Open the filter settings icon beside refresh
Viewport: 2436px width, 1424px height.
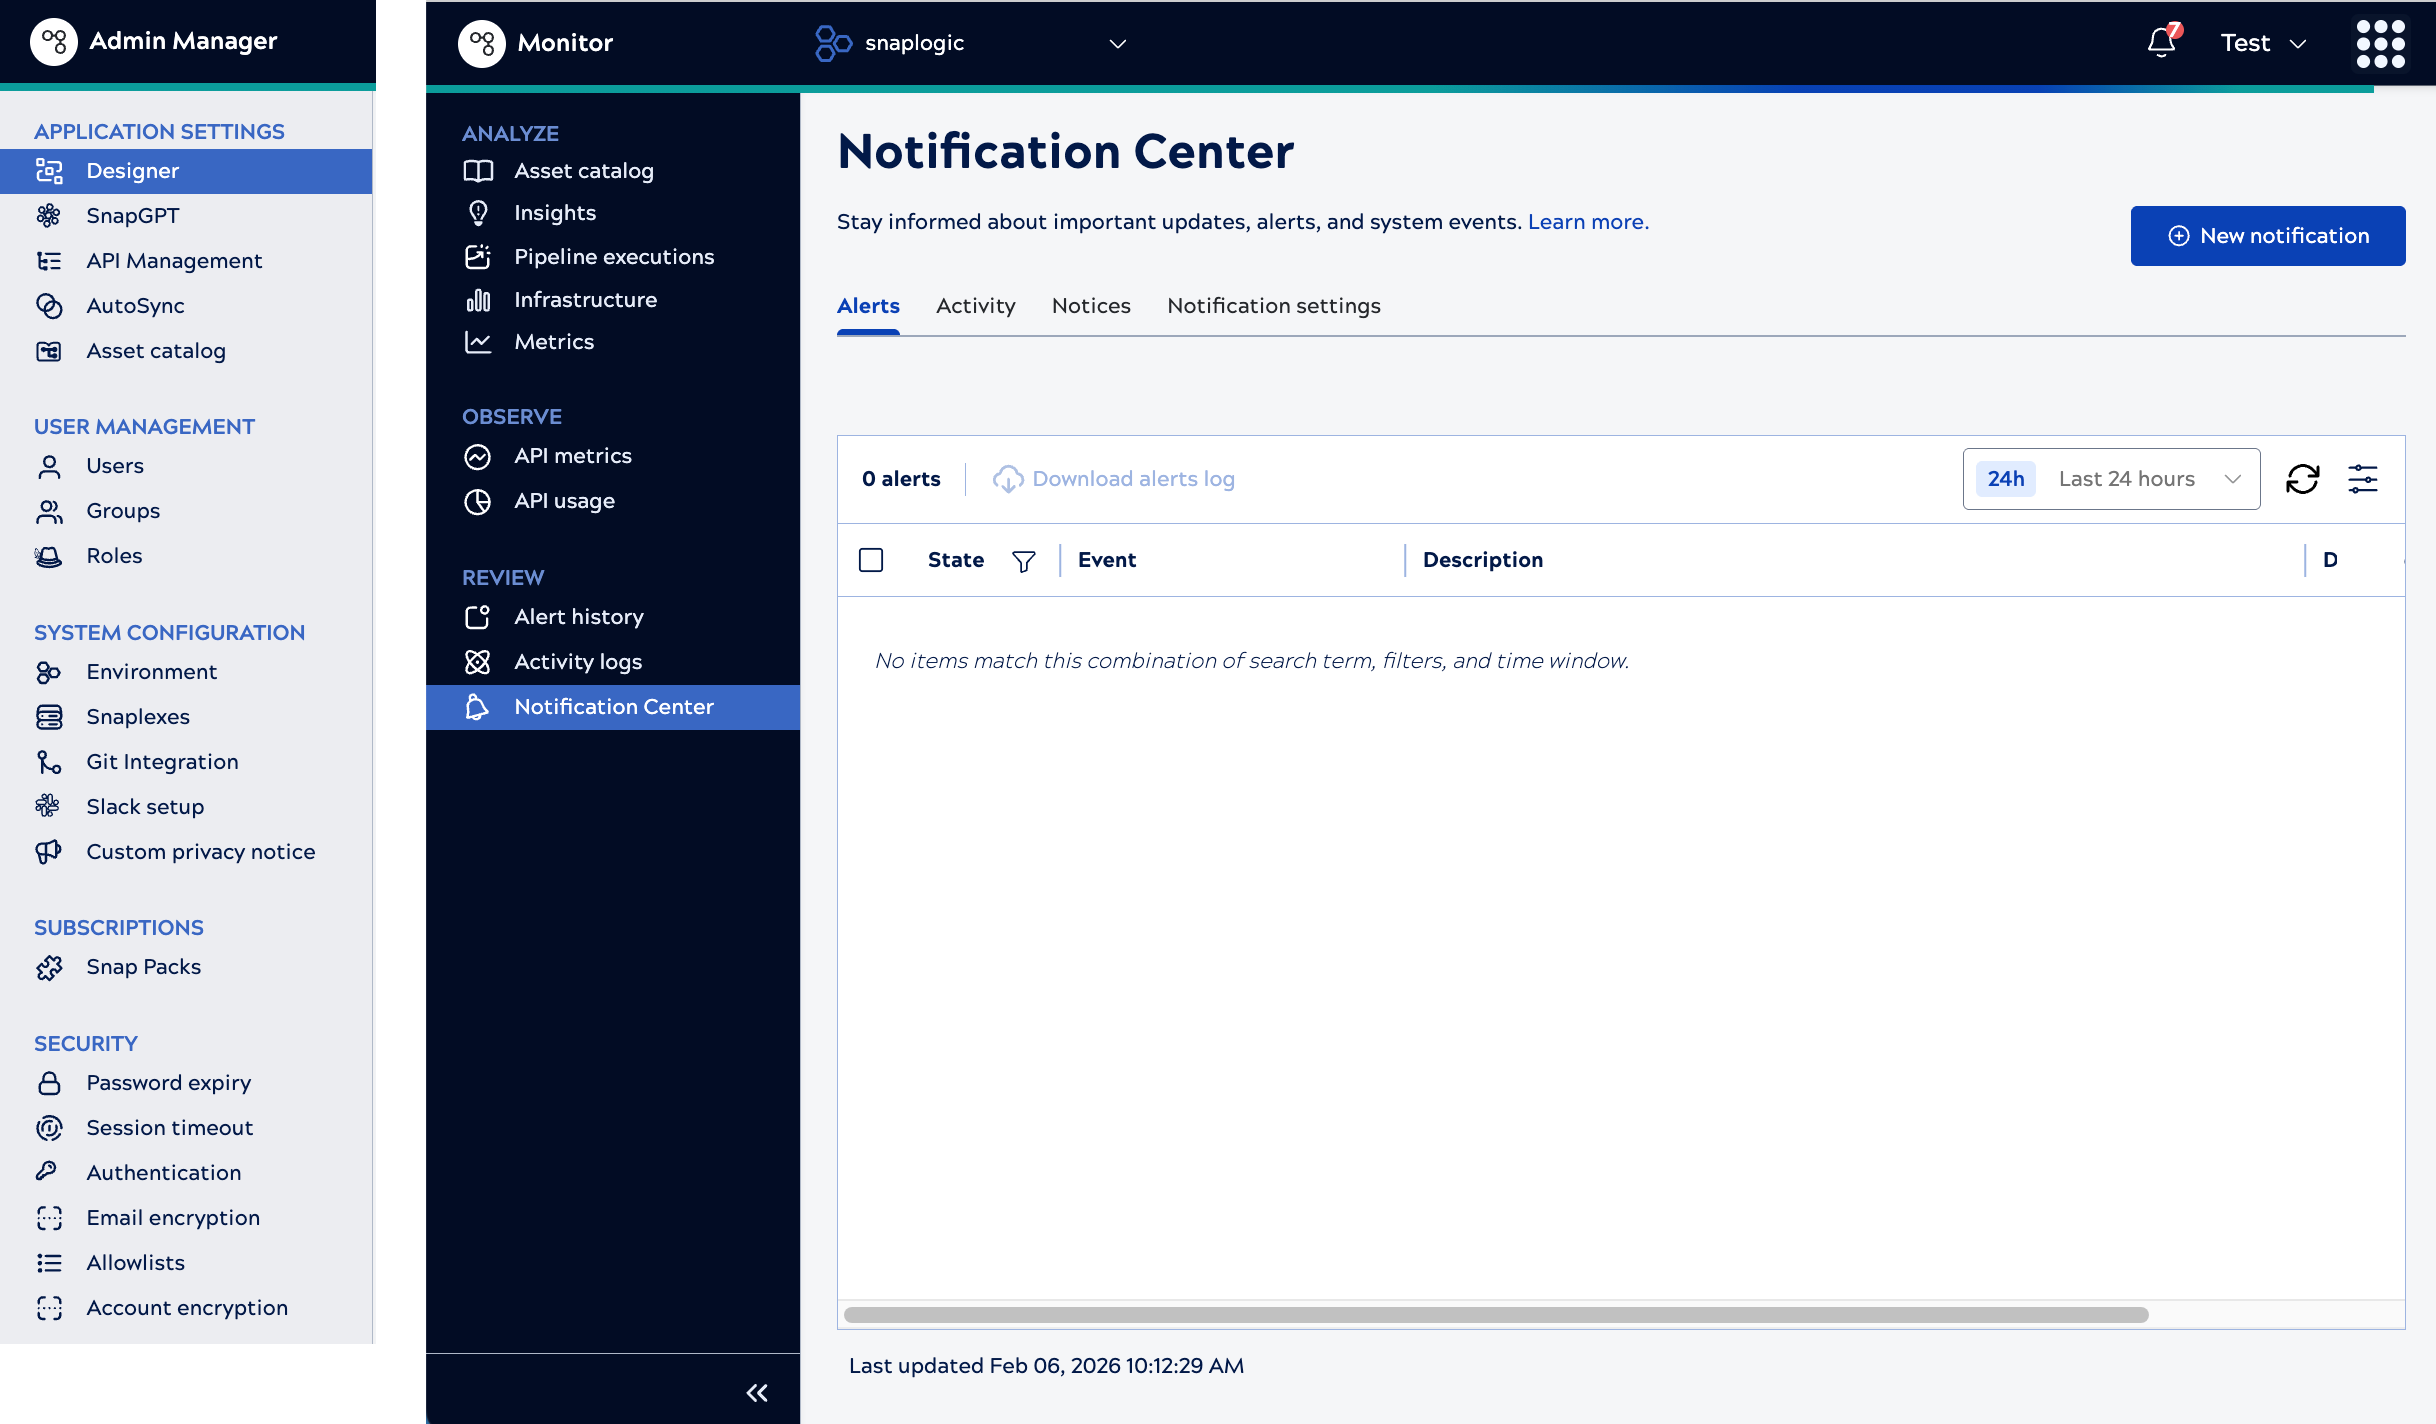[2364, 479]
